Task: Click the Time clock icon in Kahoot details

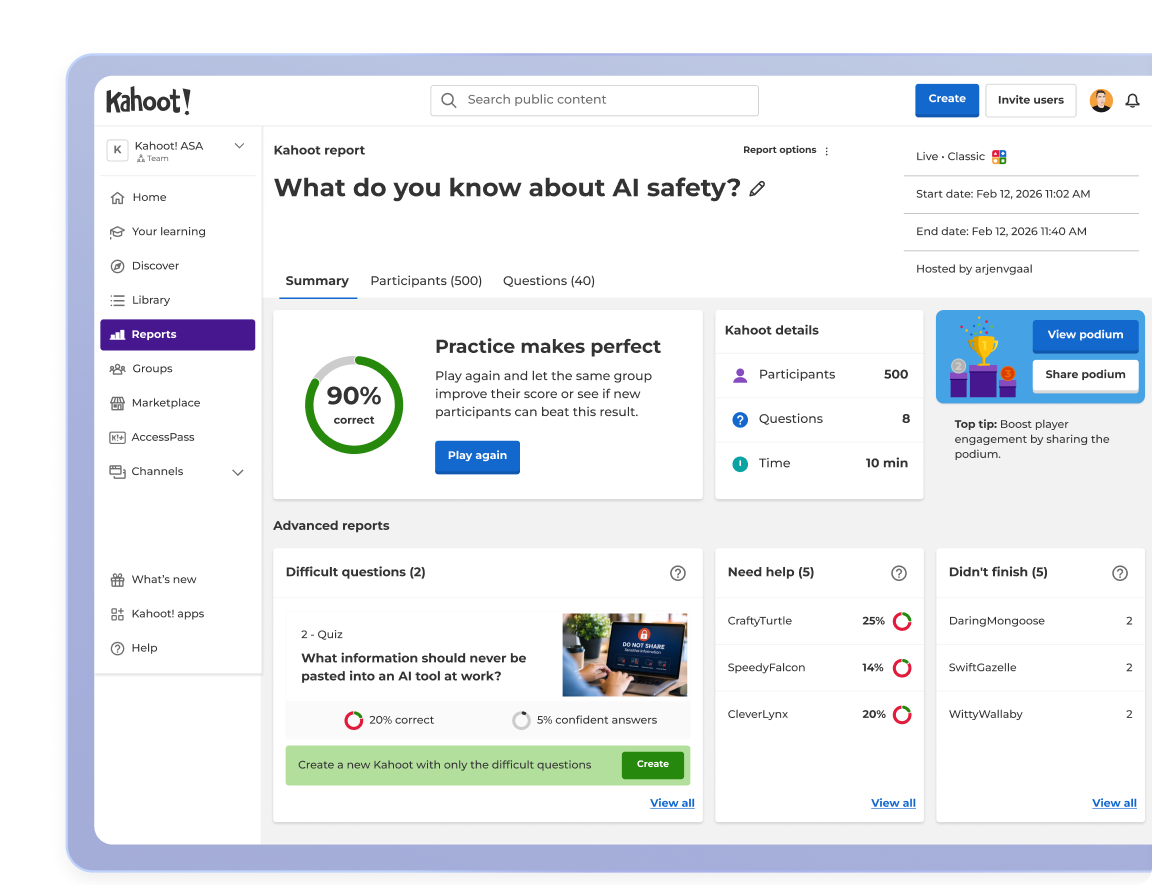Action: [x=740, y=464]
